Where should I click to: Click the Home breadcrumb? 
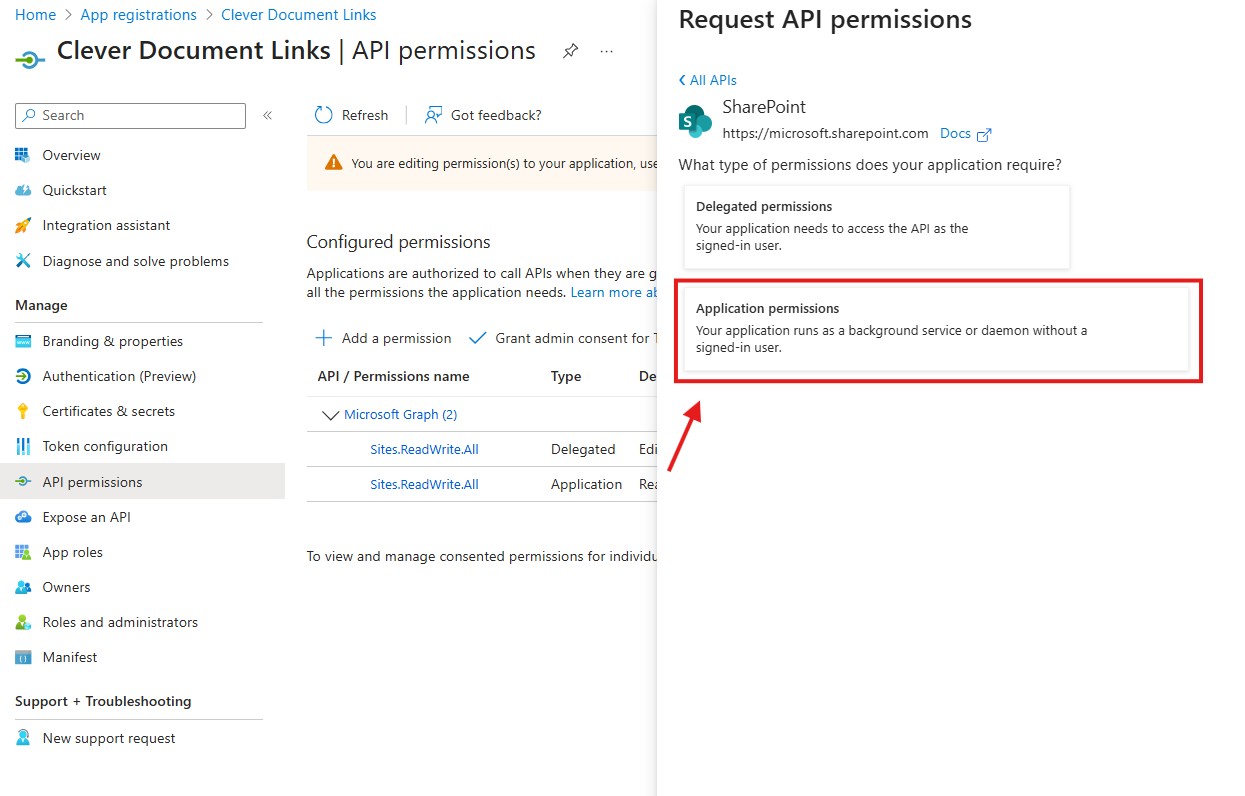coord(36,15)
